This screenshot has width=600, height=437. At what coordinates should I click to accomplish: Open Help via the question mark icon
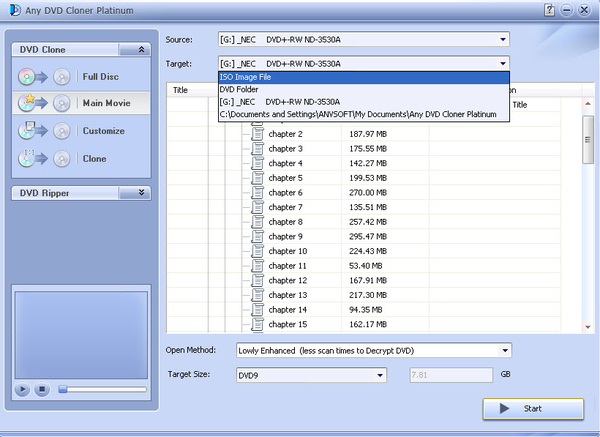pos(549,9)
